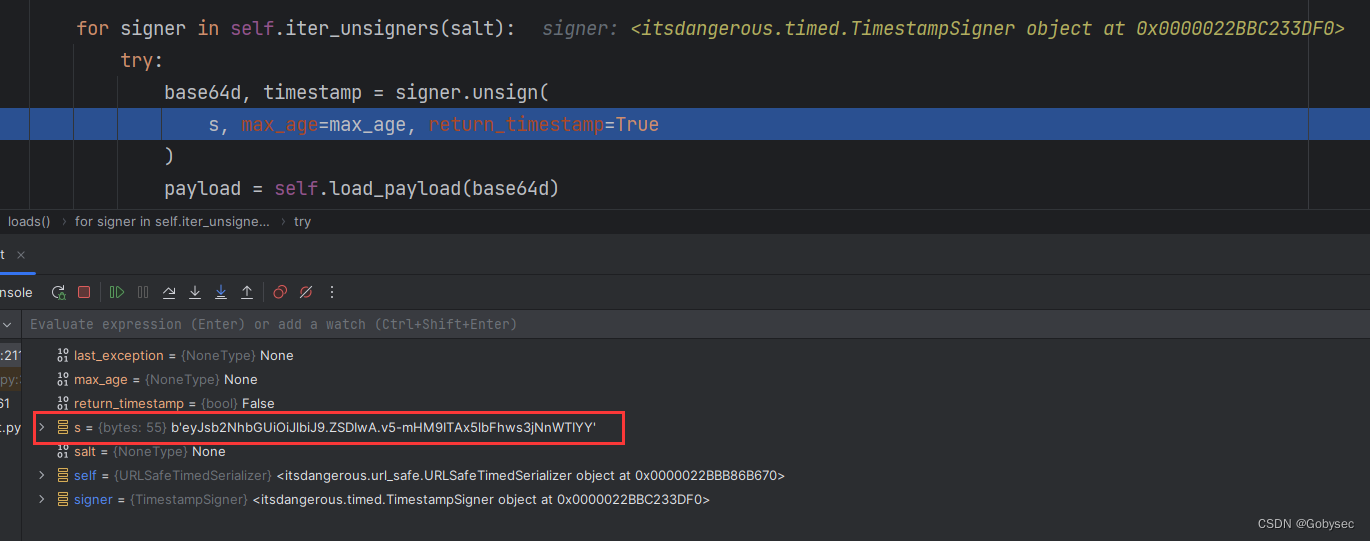Step Over the current line
1370x541 pixels.
coord(169,292)
